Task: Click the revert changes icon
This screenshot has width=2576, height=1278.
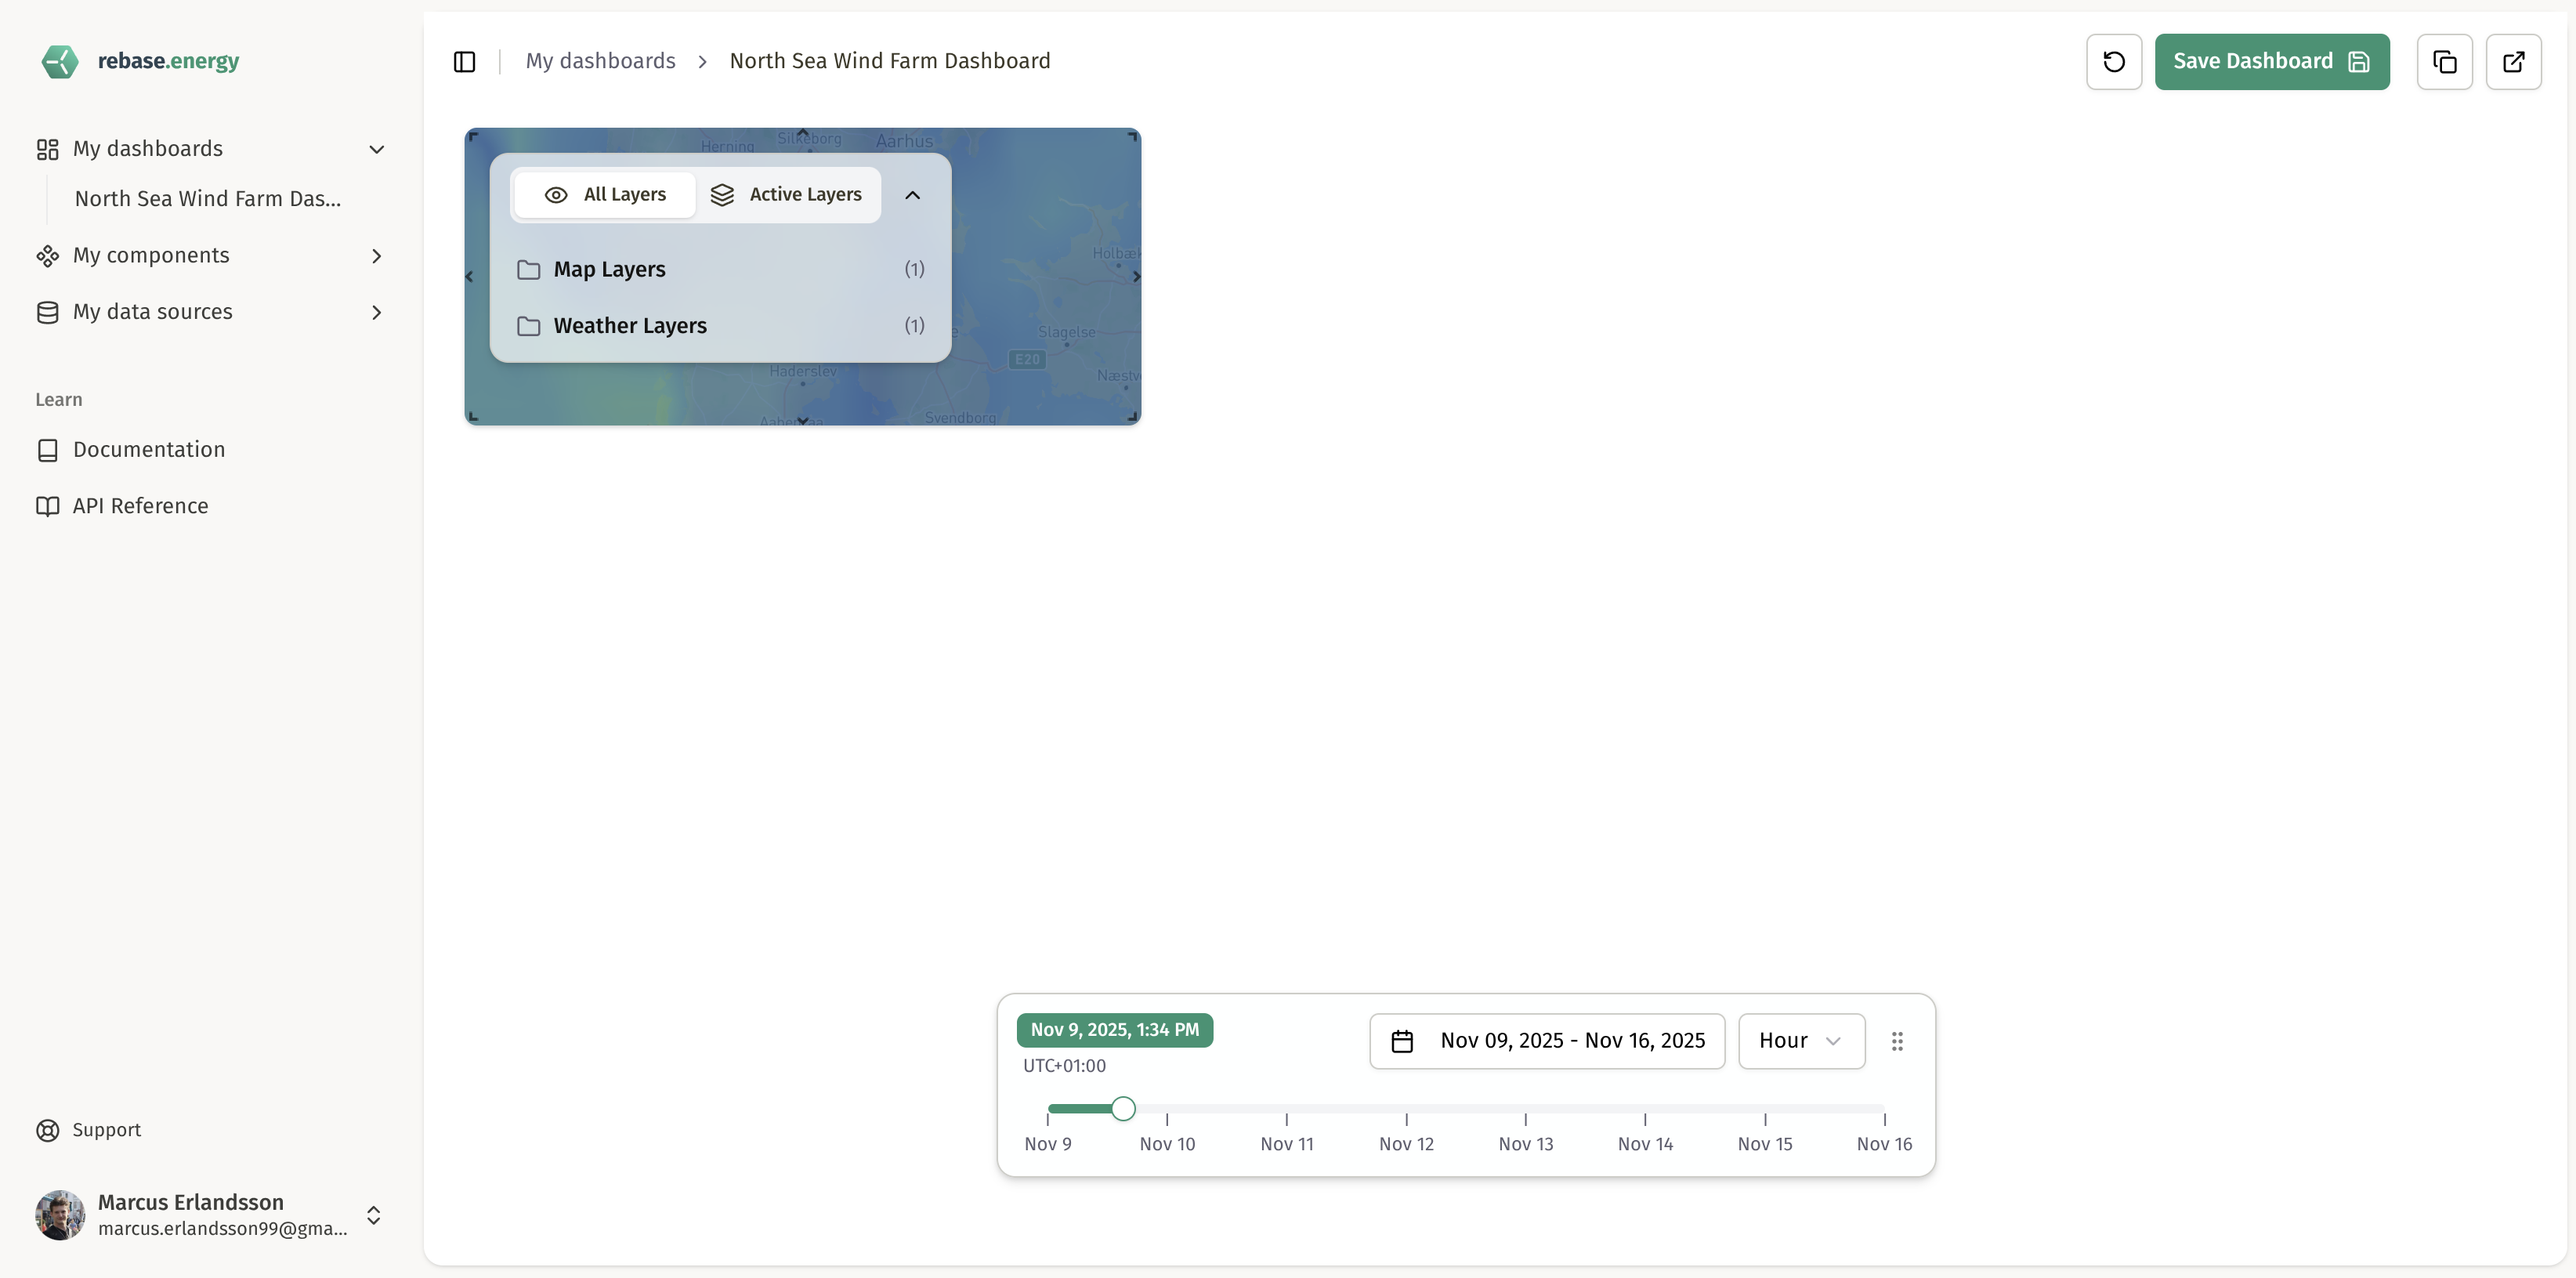Action: click(2113, 61)
